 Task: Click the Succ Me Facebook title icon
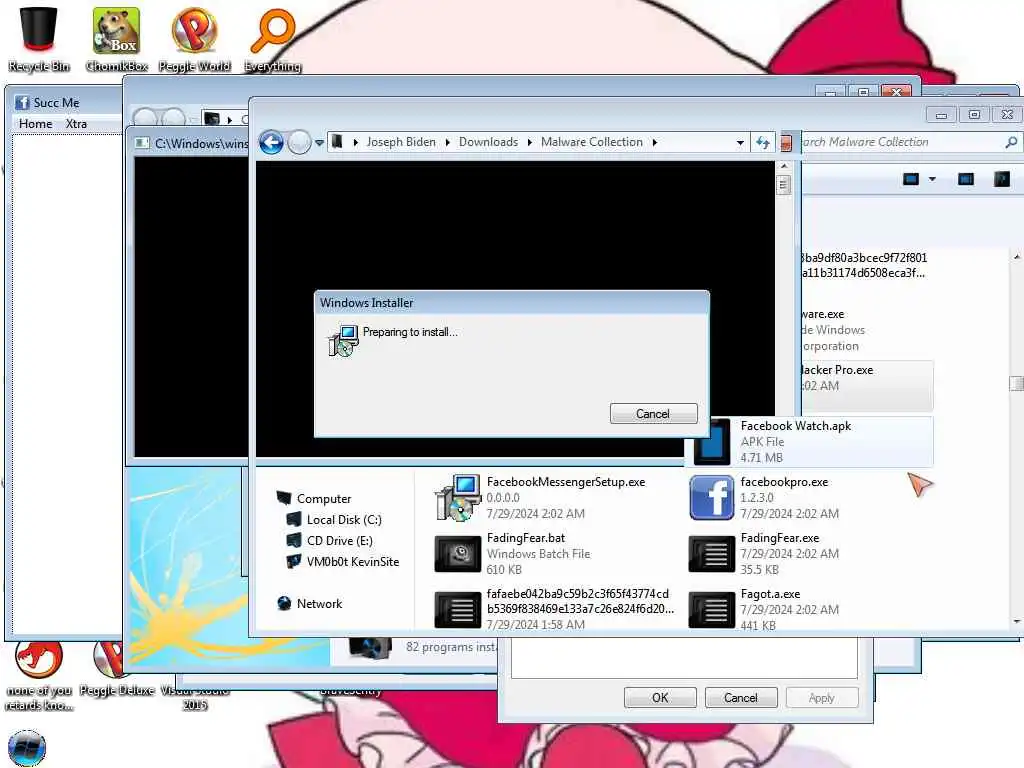[22, 103]
